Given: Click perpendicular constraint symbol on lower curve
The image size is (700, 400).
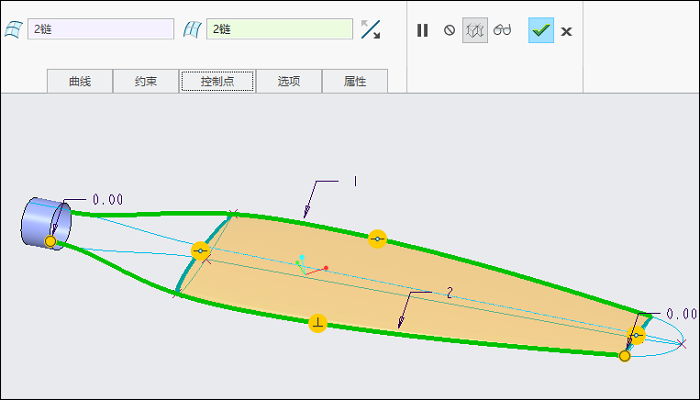Looking at the screenshot, I should [x=318, y=323].
